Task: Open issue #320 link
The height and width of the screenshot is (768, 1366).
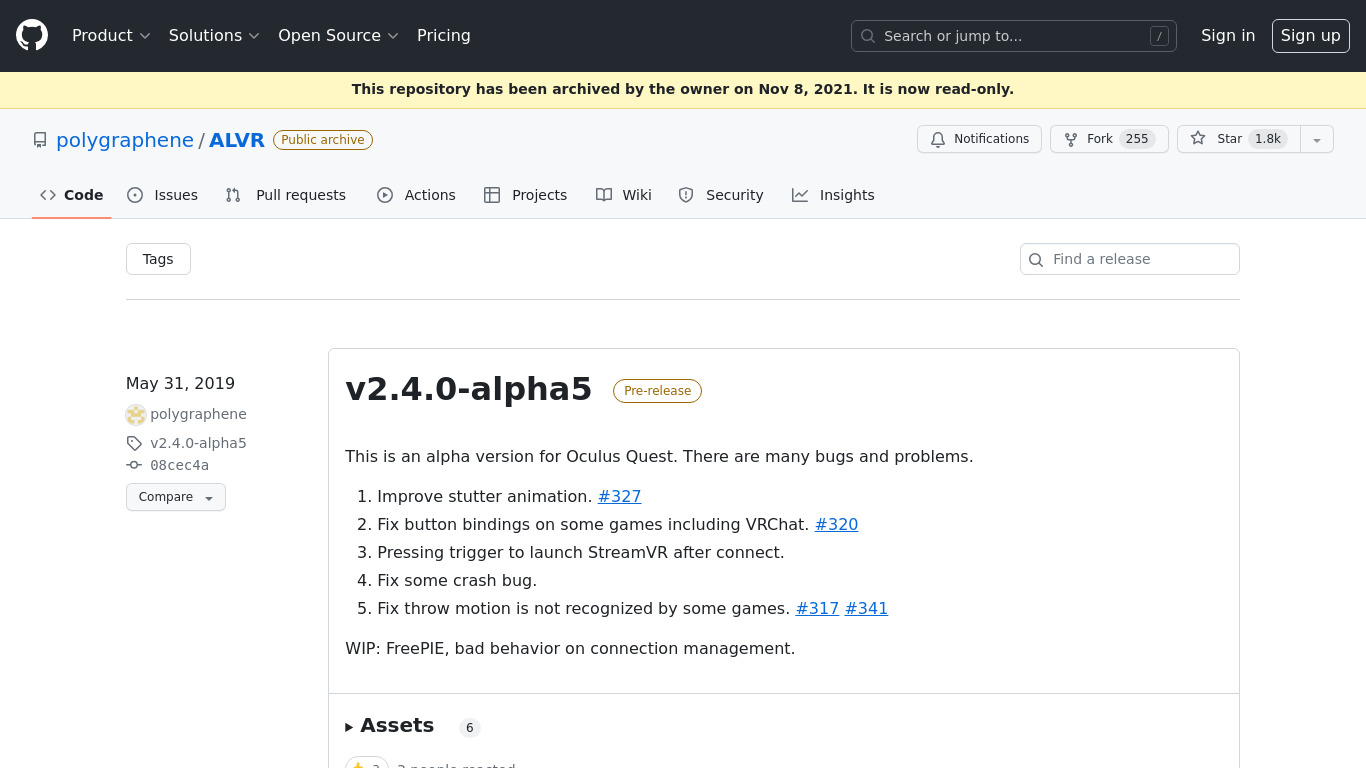Action: (x=836, y=524)
